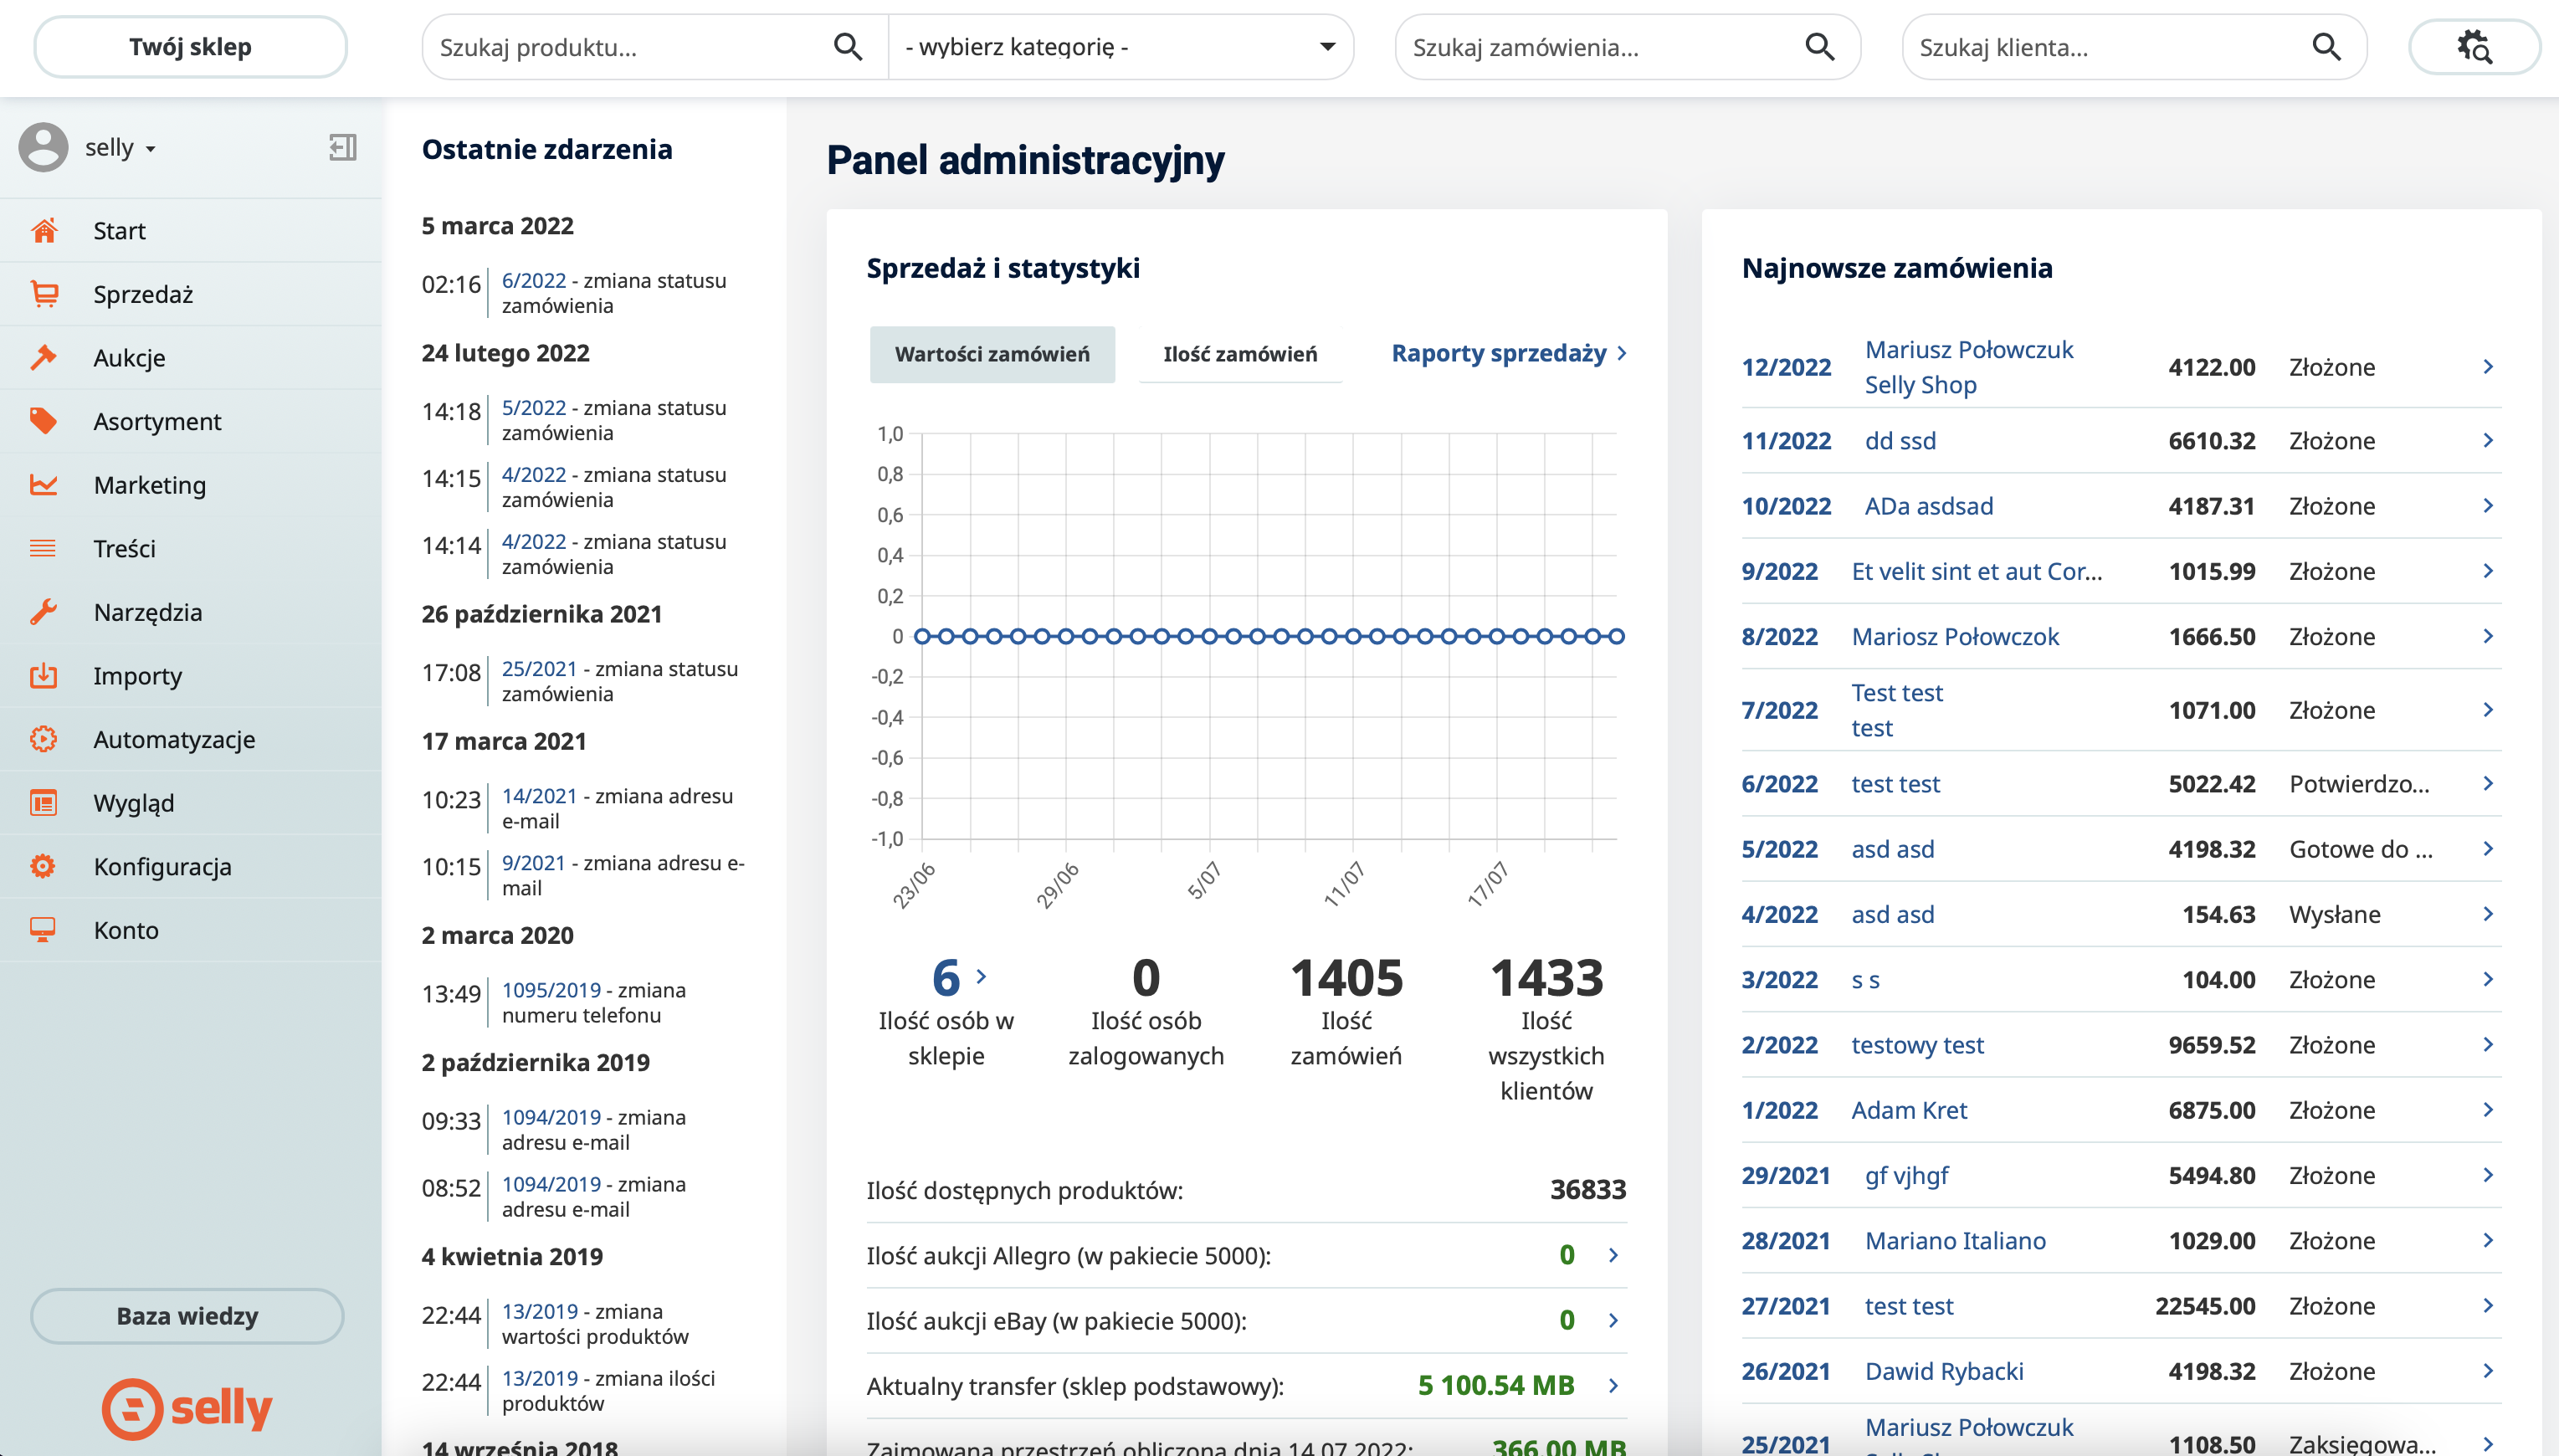Open Narzędzia wrench icon
Screen dimensions: 2559x1456
44,612
